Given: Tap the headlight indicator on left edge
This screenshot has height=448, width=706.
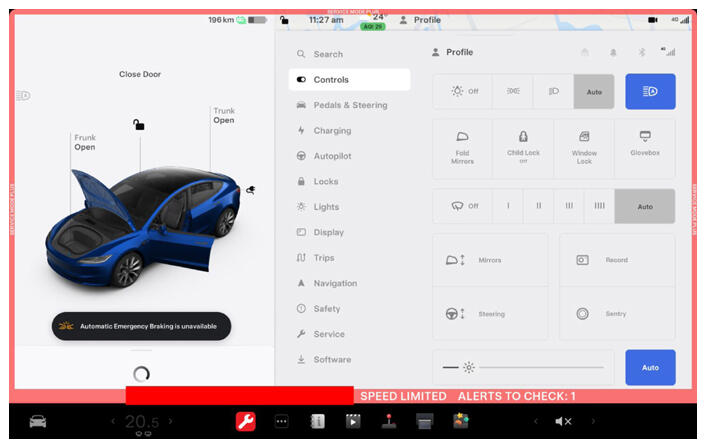Looking at the screenshot, I should point(23,95).
